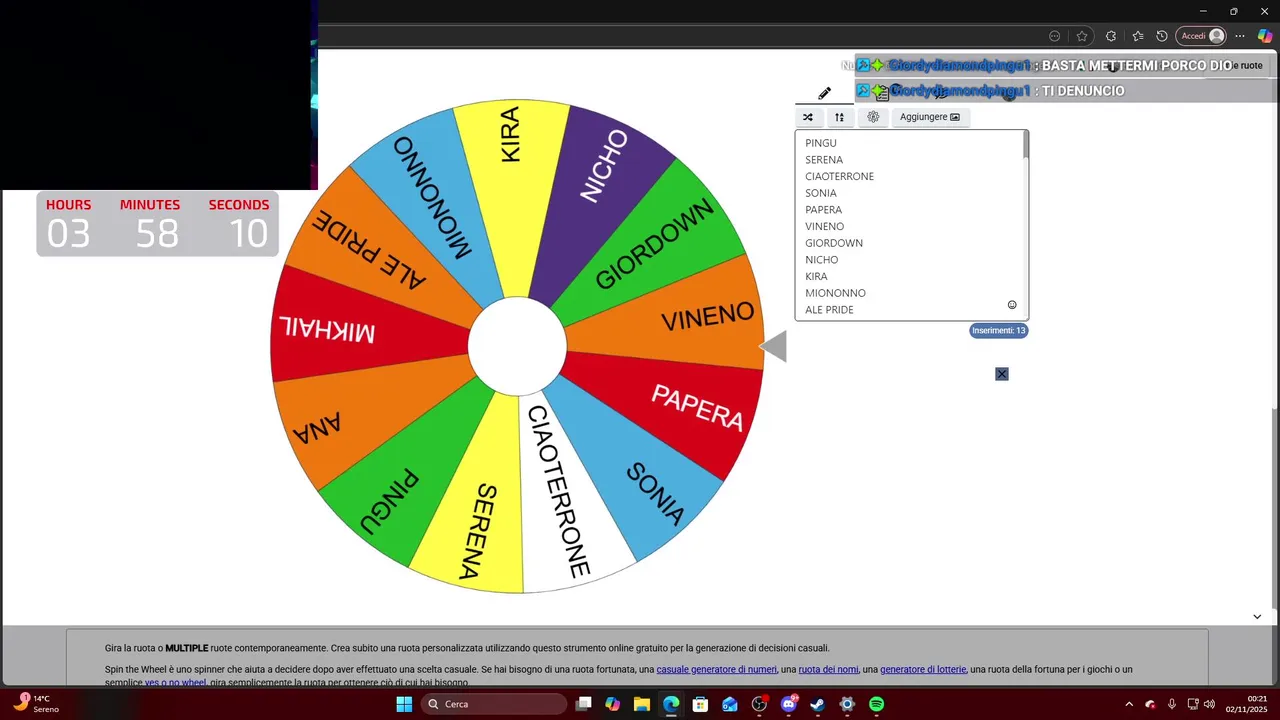Screen dimensions: 1280x720
Task: Click the taskbar Cerca search box
Action: [494, 704]
